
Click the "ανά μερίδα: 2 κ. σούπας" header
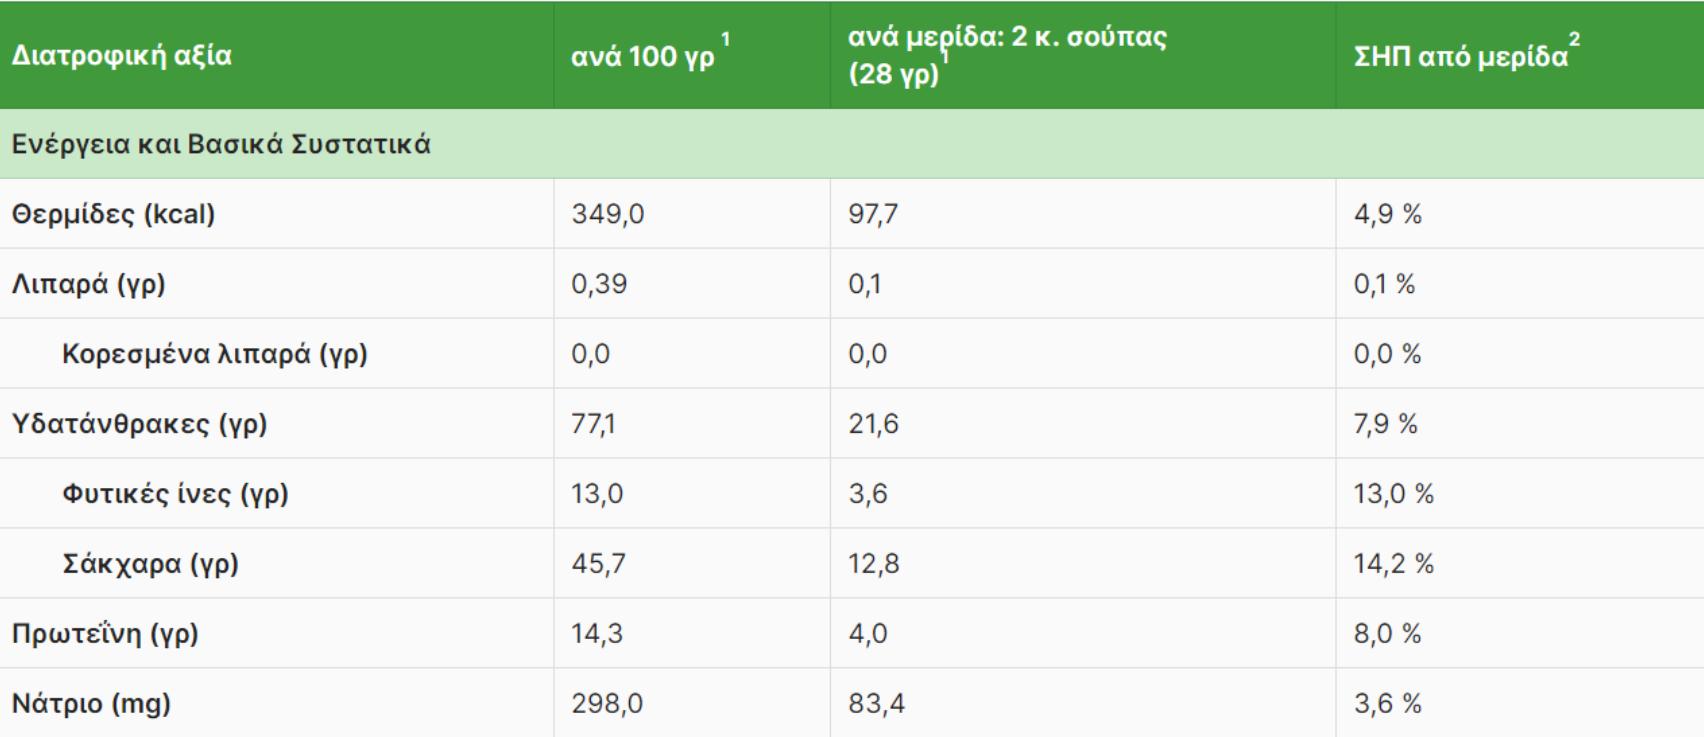tap(1007, 38)
